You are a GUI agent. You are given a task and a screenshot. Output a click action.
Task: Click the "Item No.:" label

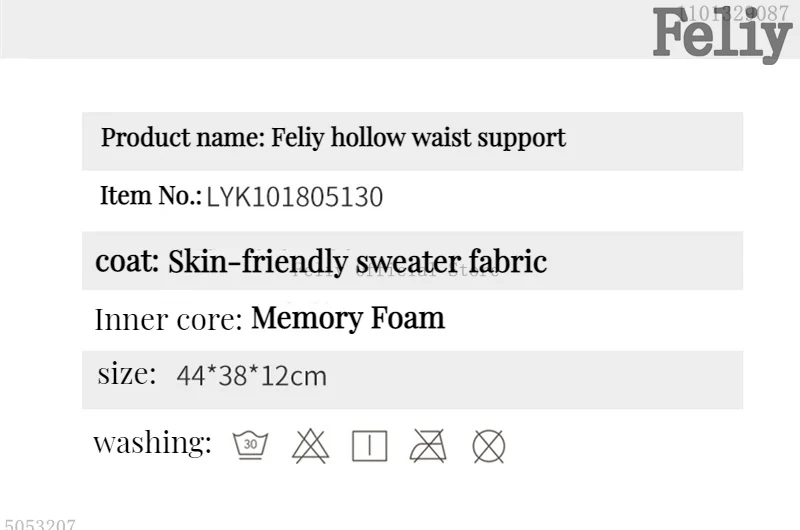(150, 196)
